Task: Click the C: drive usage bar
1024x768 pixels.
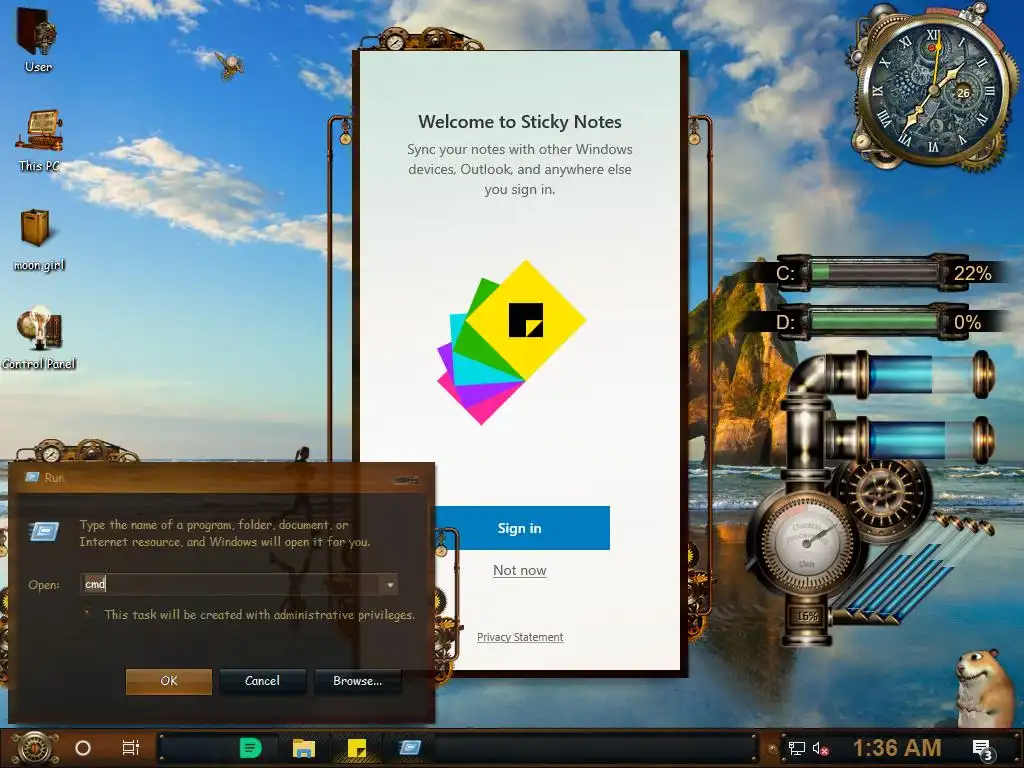Action: tap(873, 272)
